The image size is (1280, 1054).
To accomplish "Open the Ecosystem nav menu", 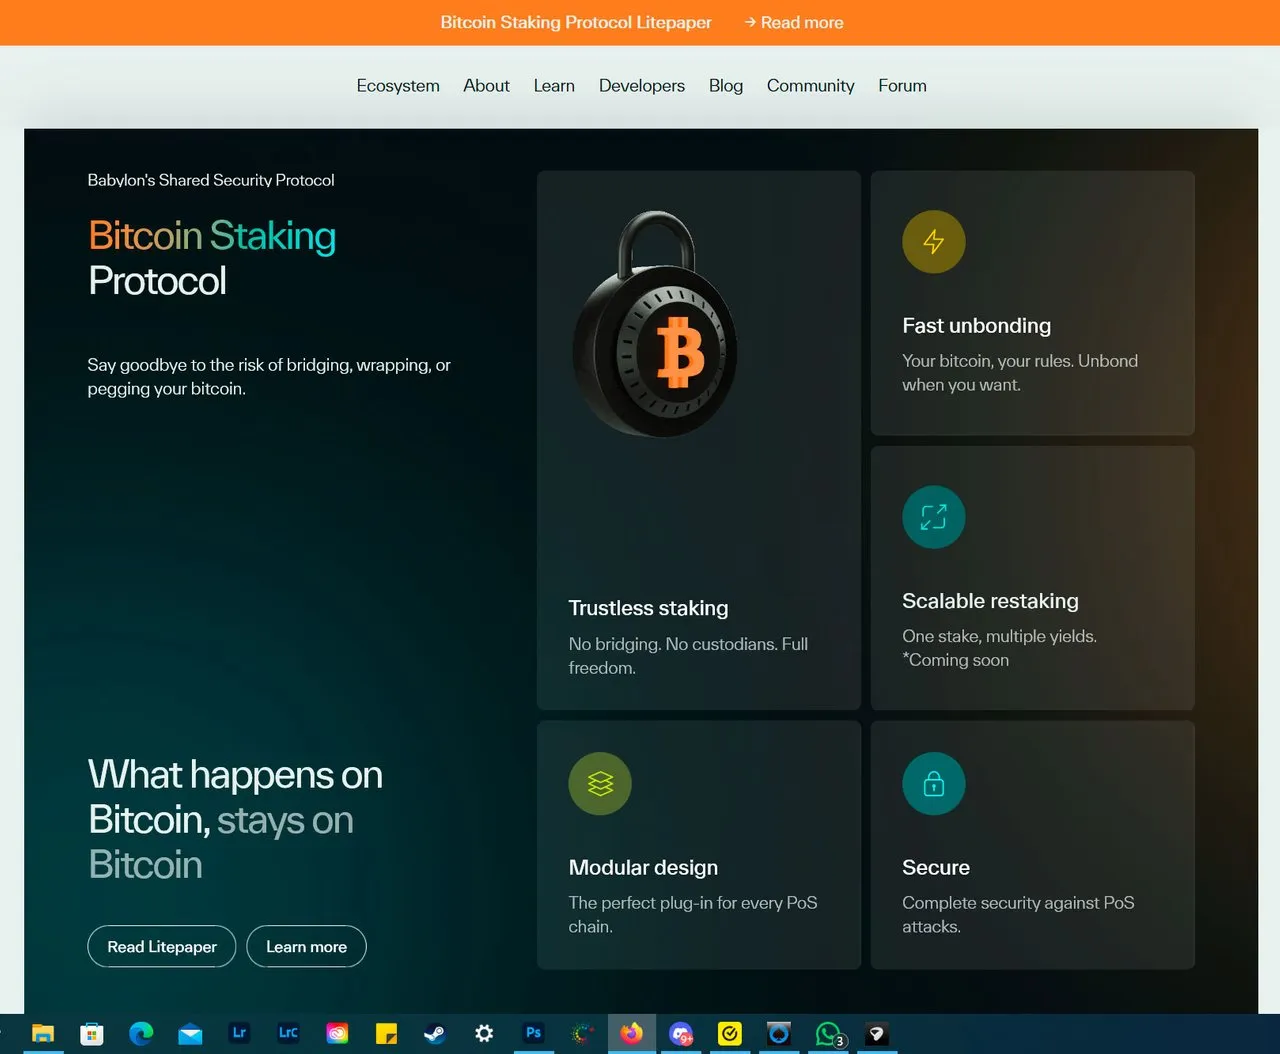I will (x=398, y=86).
